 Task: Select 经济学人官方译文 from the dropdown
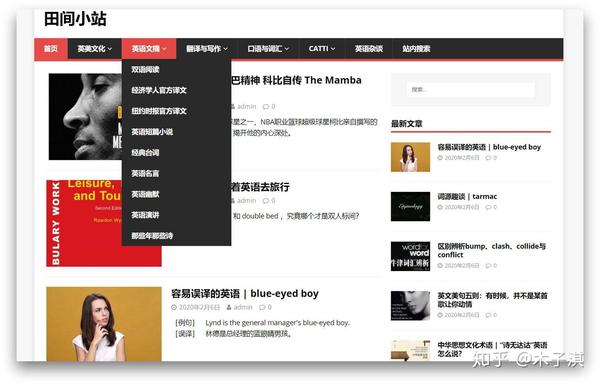[176, 90]
